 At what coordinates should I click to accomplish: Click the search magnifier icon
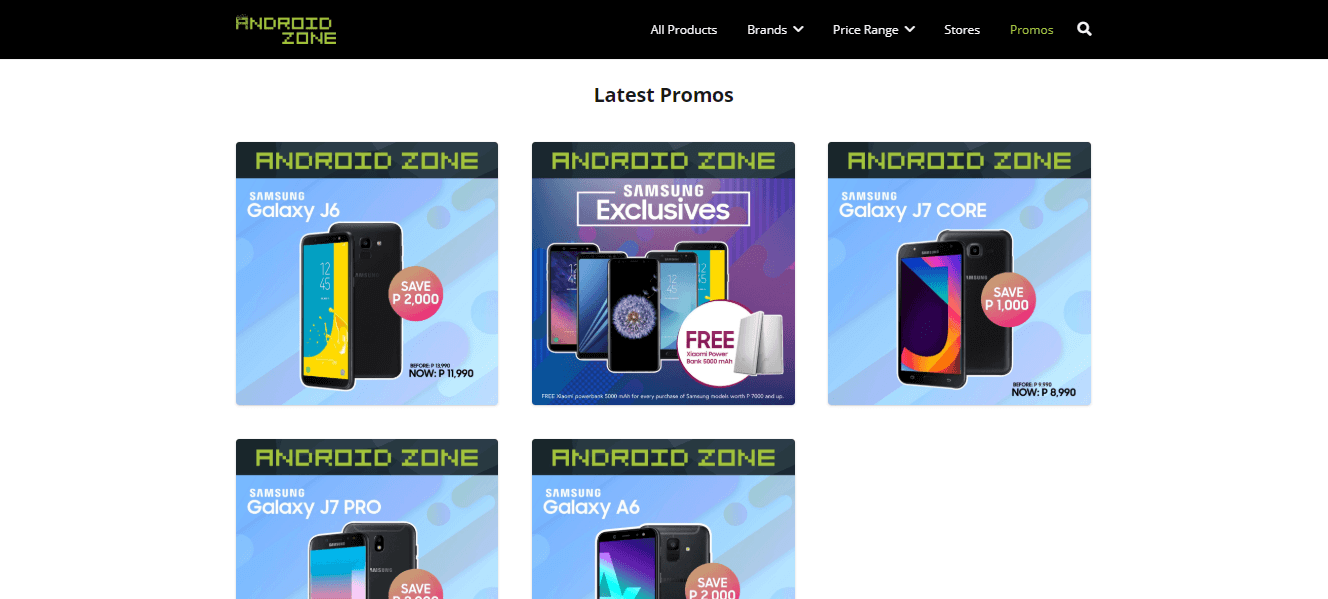(1084, 29)
